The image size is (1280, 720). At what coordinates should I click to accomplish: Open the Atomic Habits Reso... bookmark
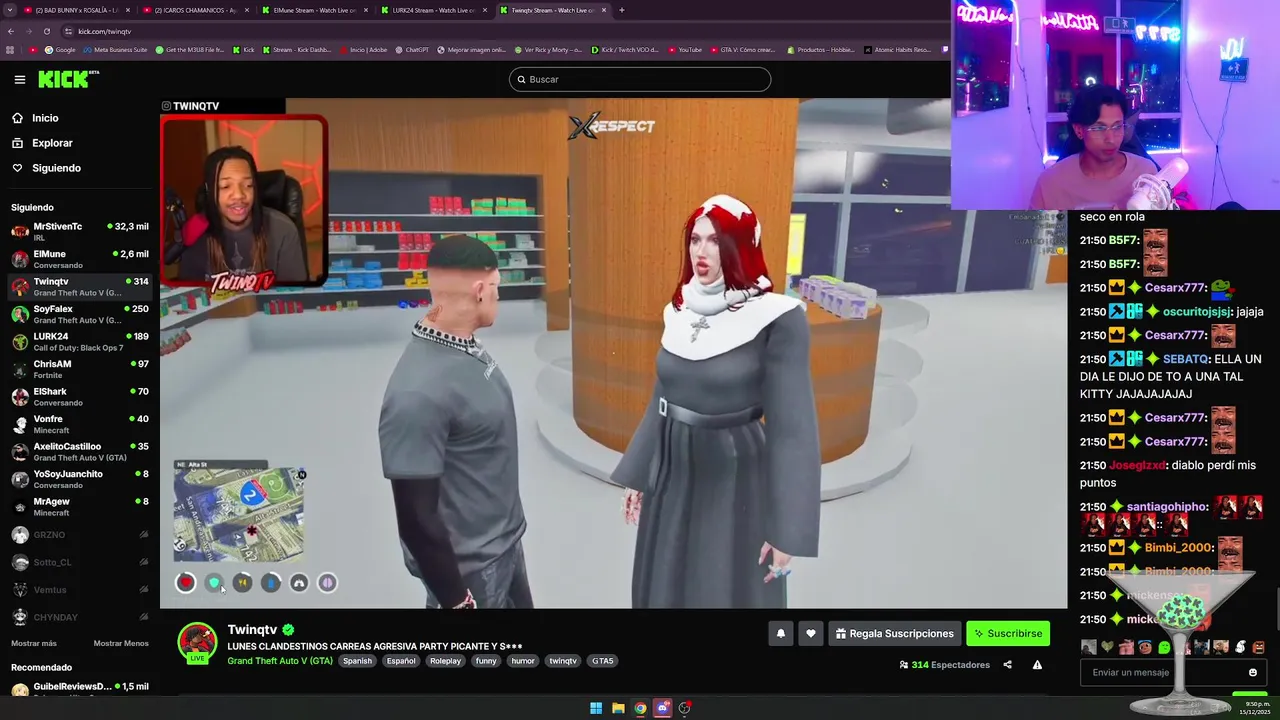coord(897,49)
